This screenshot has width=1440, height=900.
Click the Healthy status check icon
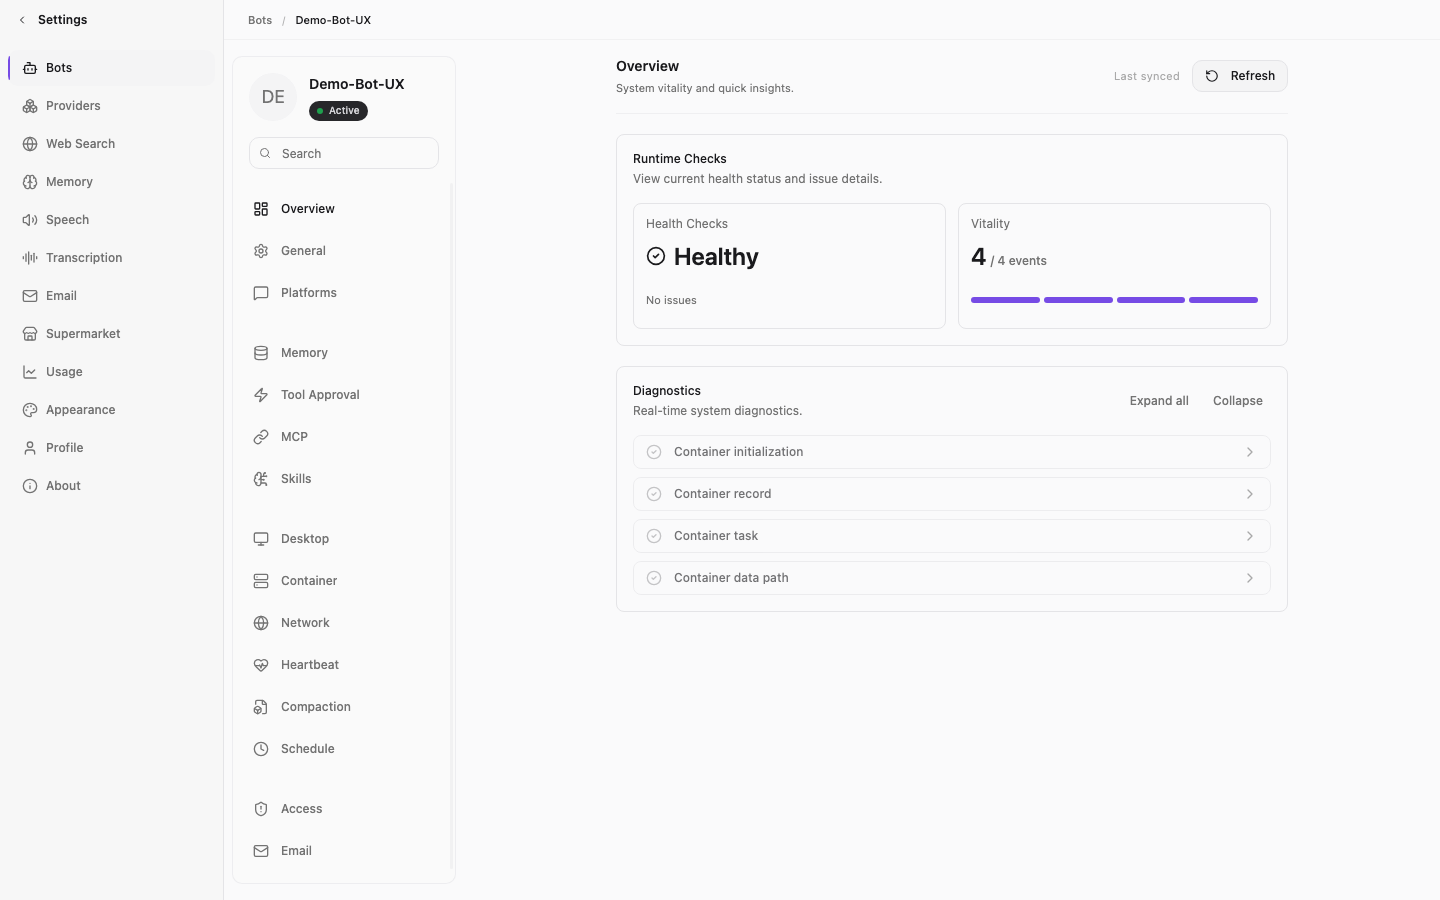(x=656, y=256)
